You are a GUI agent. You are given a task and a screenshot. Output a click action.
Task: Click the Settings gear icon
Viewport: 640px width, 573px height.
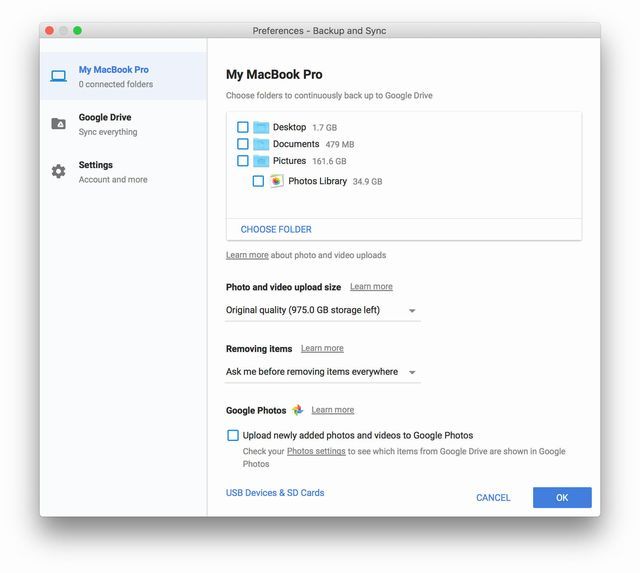click(59, 171)
